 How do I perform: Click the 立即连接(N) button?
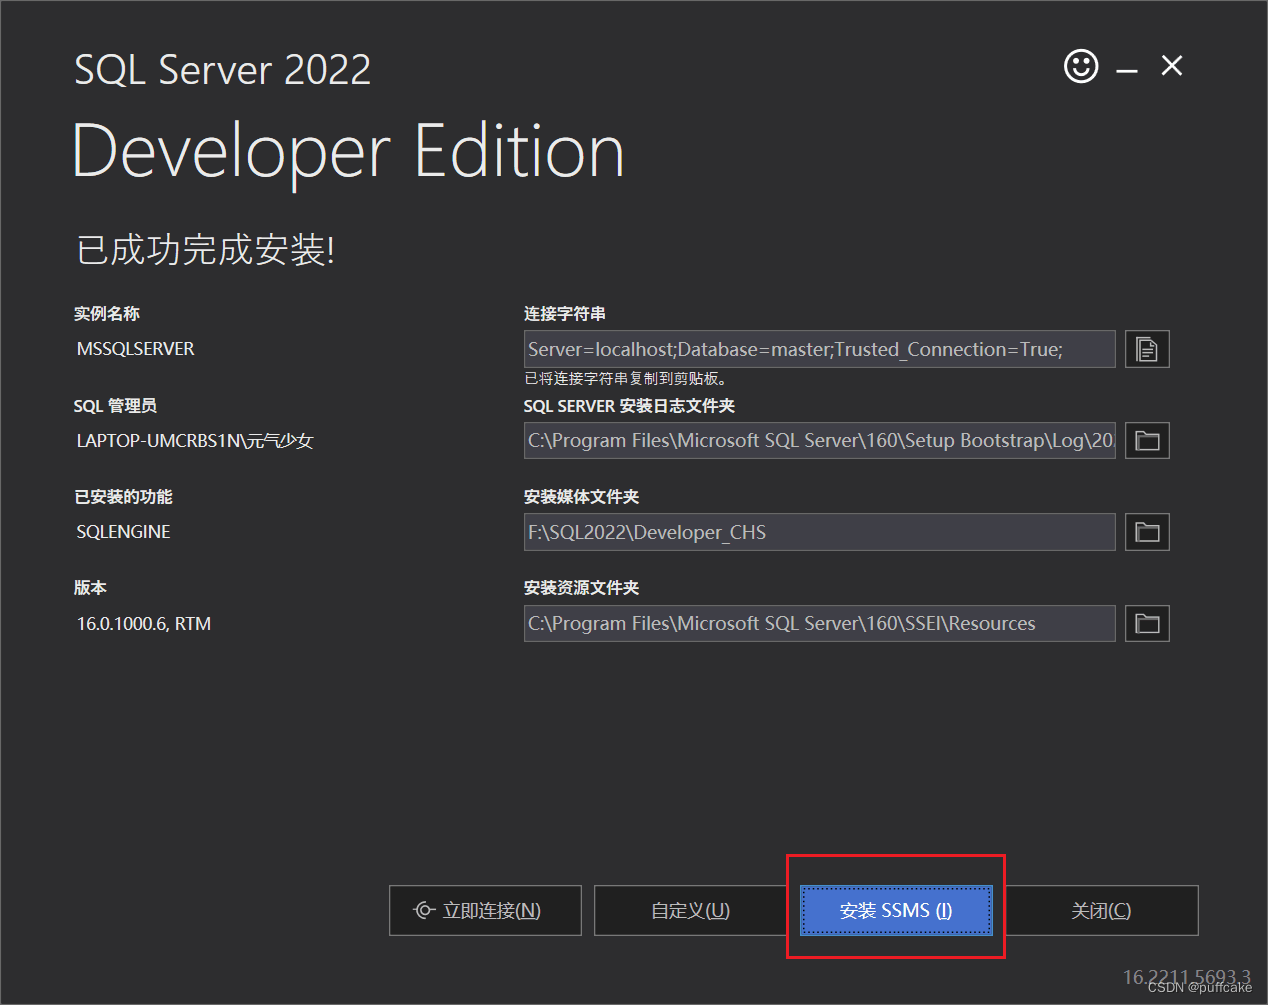coord(485,910)
